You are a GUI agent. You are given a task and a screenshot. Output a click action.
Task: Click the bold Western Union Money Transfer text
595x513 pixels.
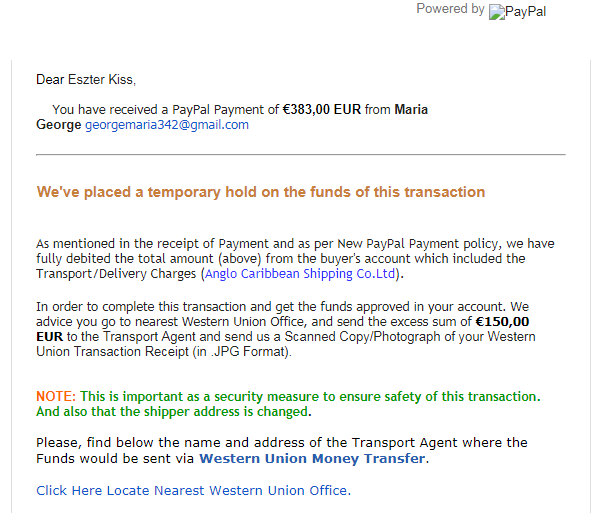tap(312, 458)
